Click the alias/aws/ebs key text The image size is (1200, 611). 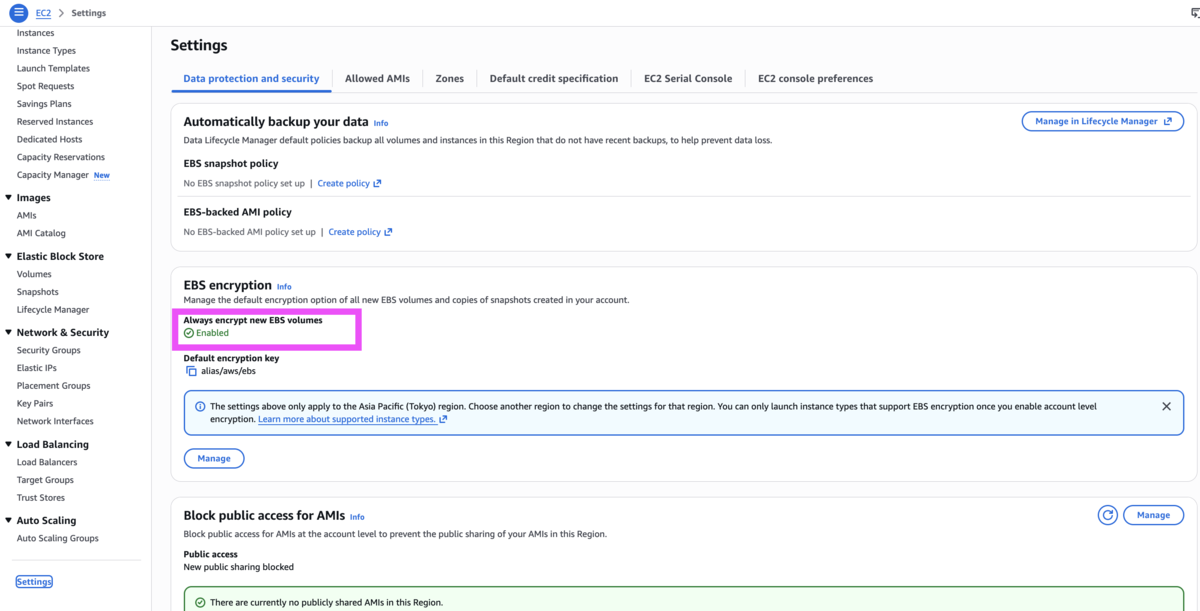click(228, 371)
